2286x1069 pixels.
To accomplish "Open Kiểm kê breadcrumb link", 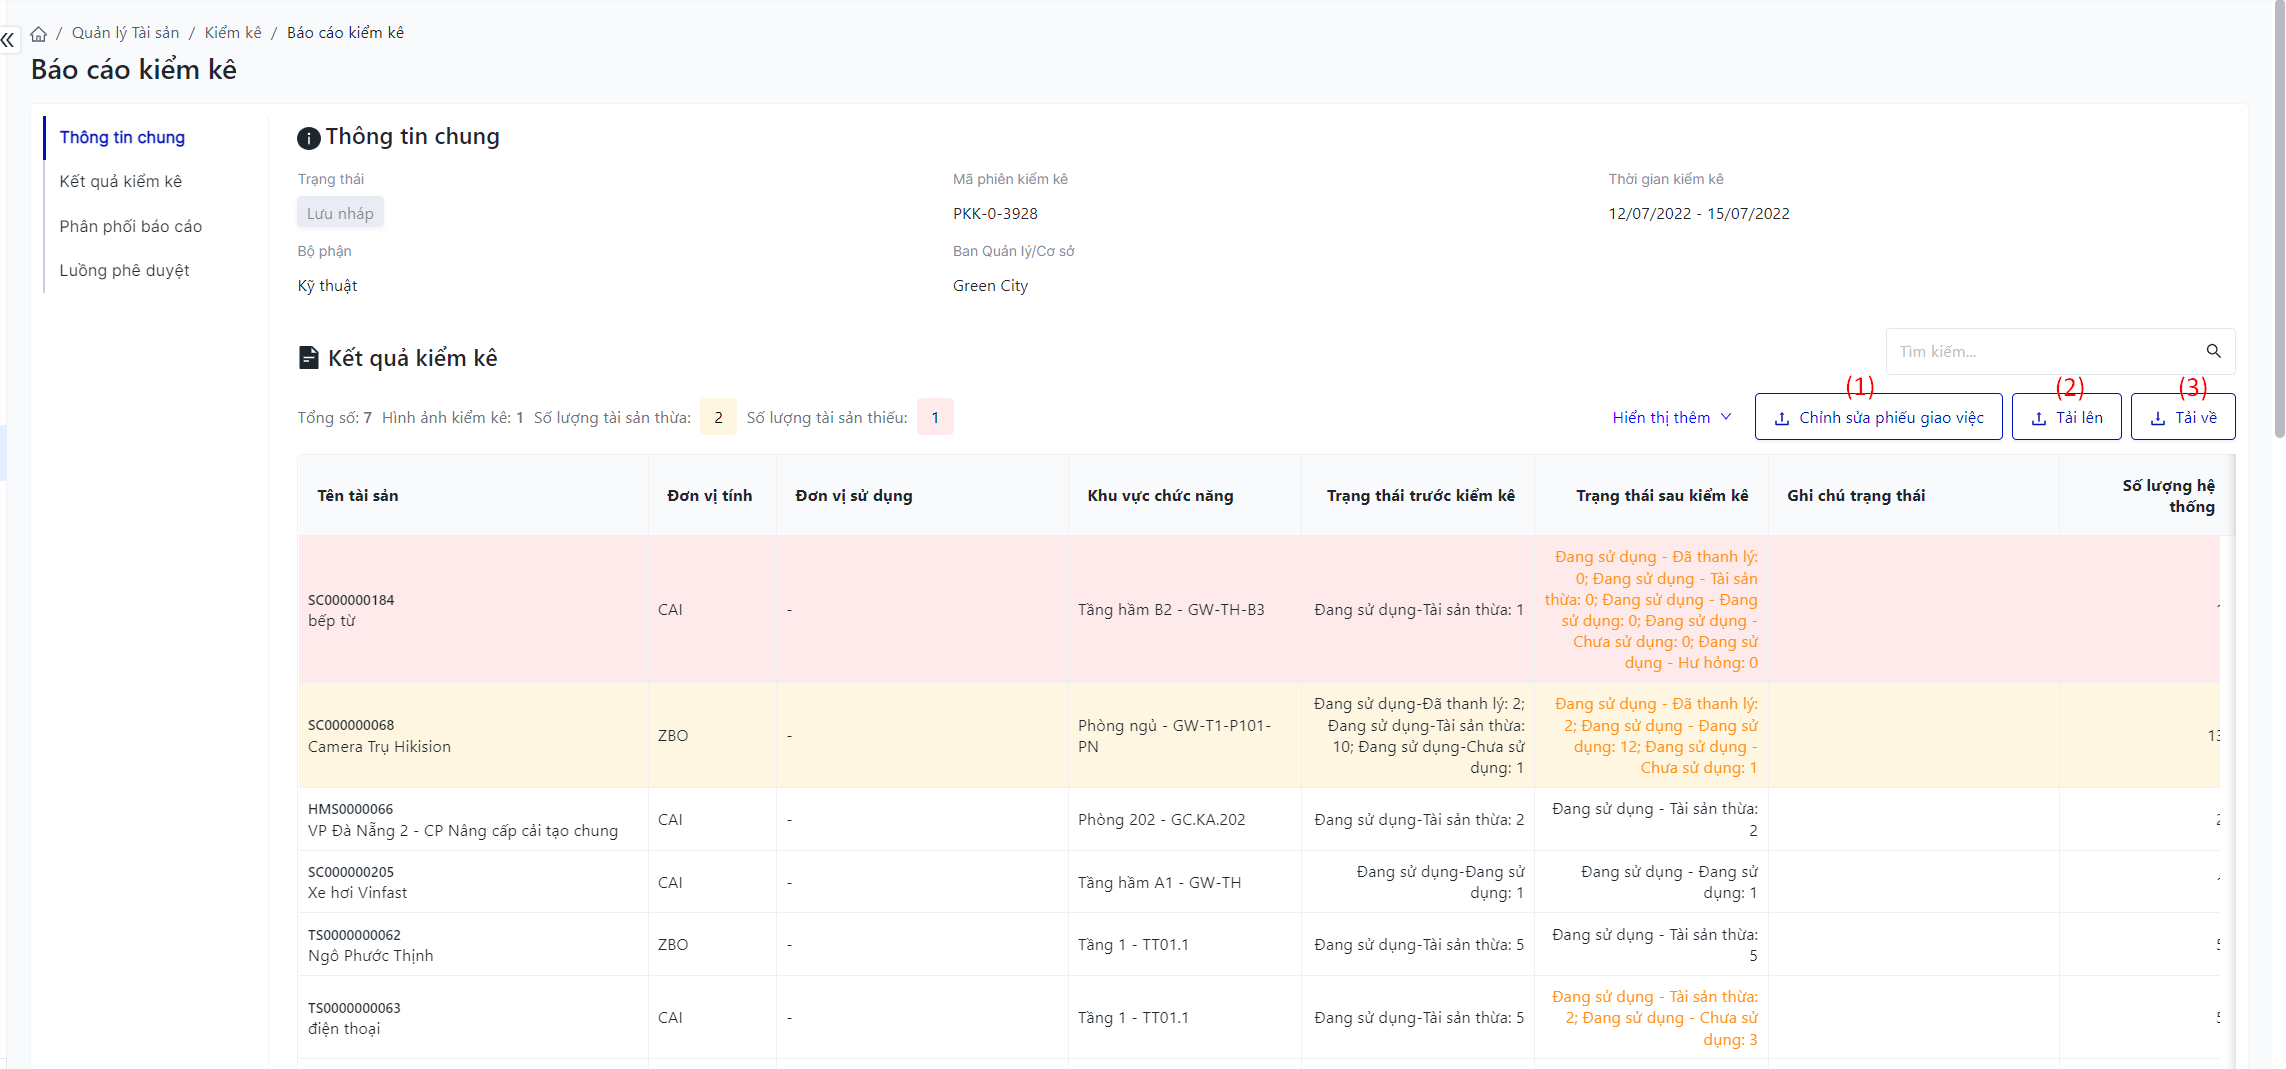I will (x=232, y=33).
